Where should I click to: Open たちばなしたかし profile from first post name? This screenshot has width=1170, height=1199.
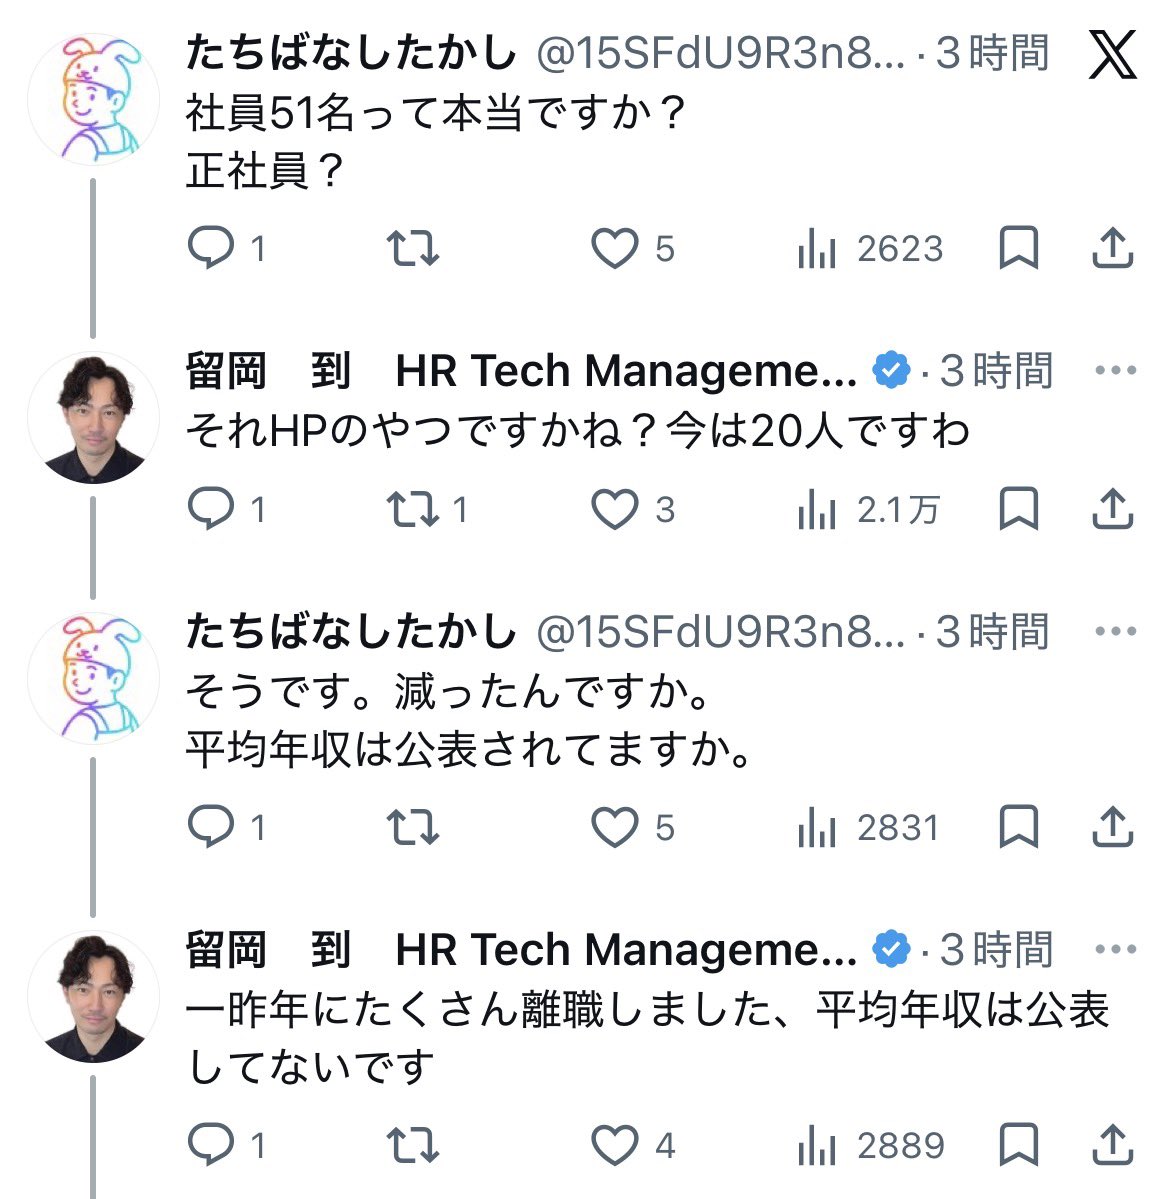point(350,54)
